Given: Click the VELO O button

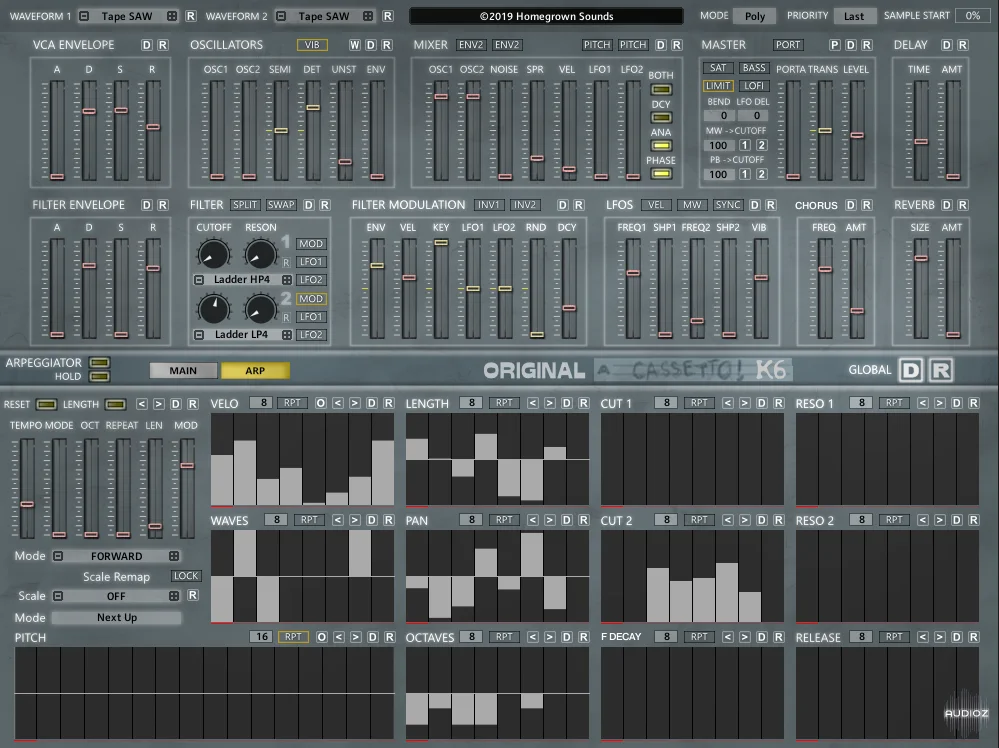Looking at the screenshot, I should coord(320,403).
